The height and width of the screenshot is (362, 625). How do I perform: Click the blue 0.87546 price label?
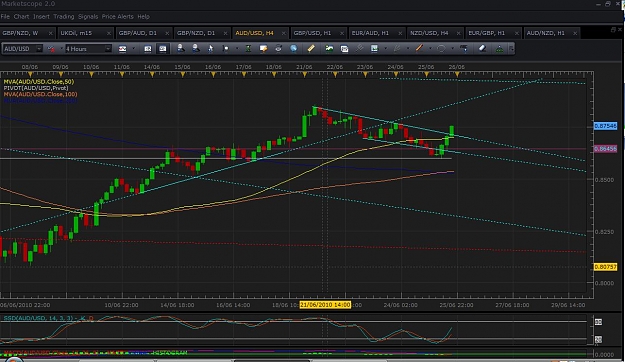[x=605, y=126]
